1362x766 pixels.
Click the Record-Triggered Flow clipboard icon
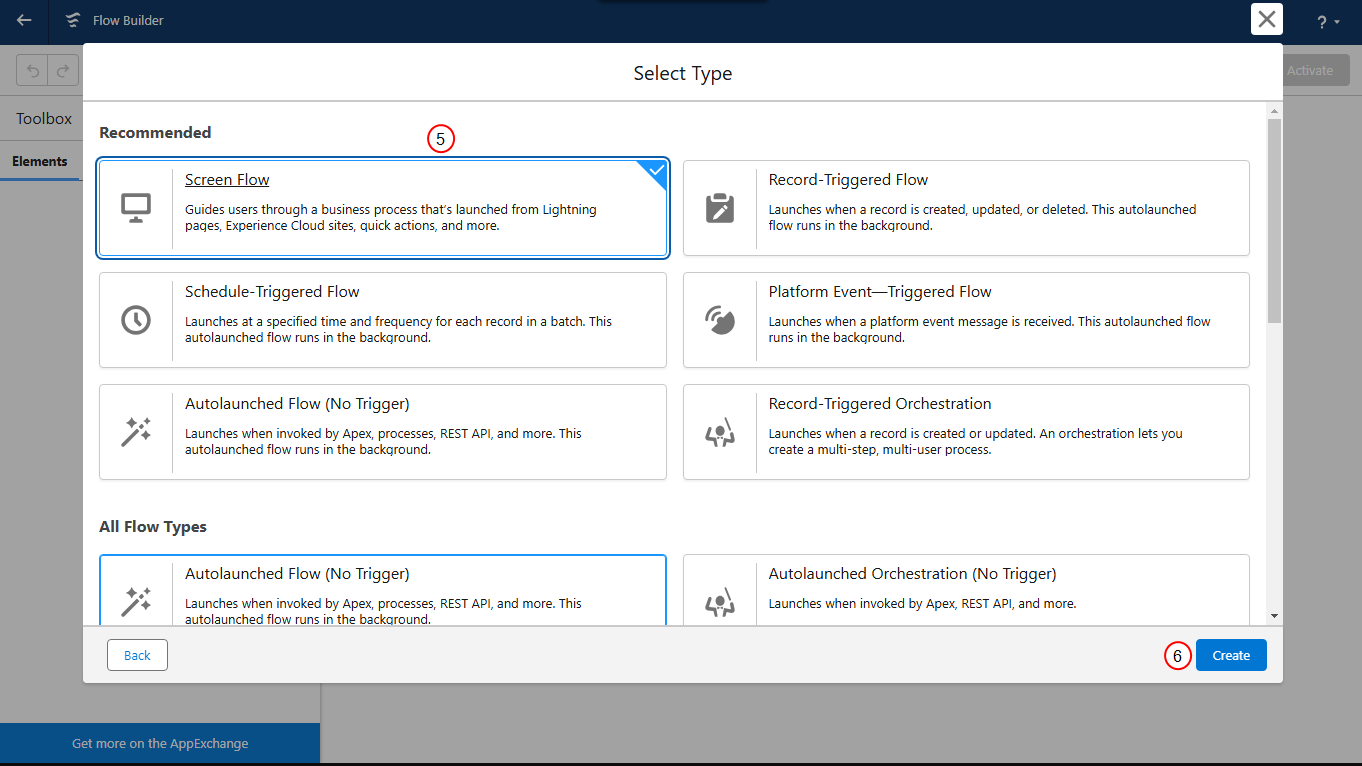tap(720, 208)
